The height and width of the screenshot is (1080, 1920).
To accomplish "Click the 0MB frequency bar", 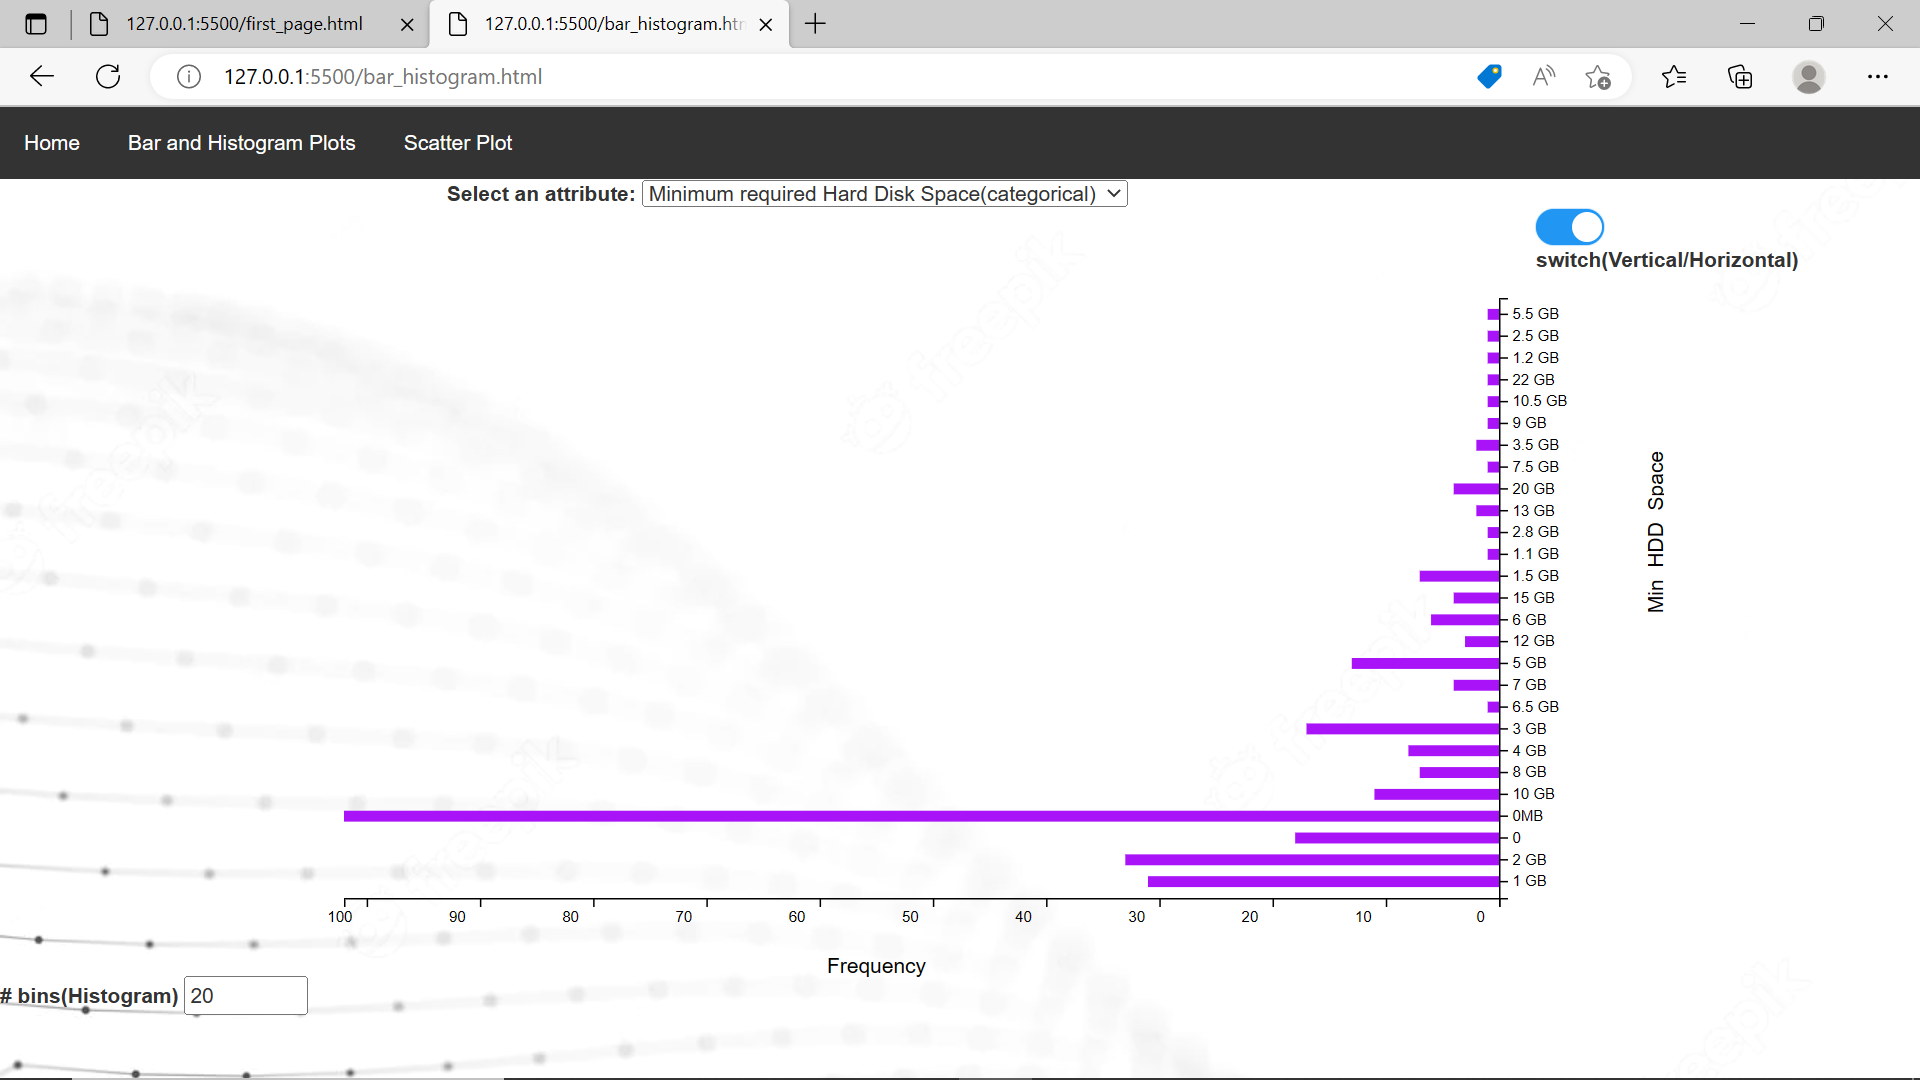I will (920, 816).
